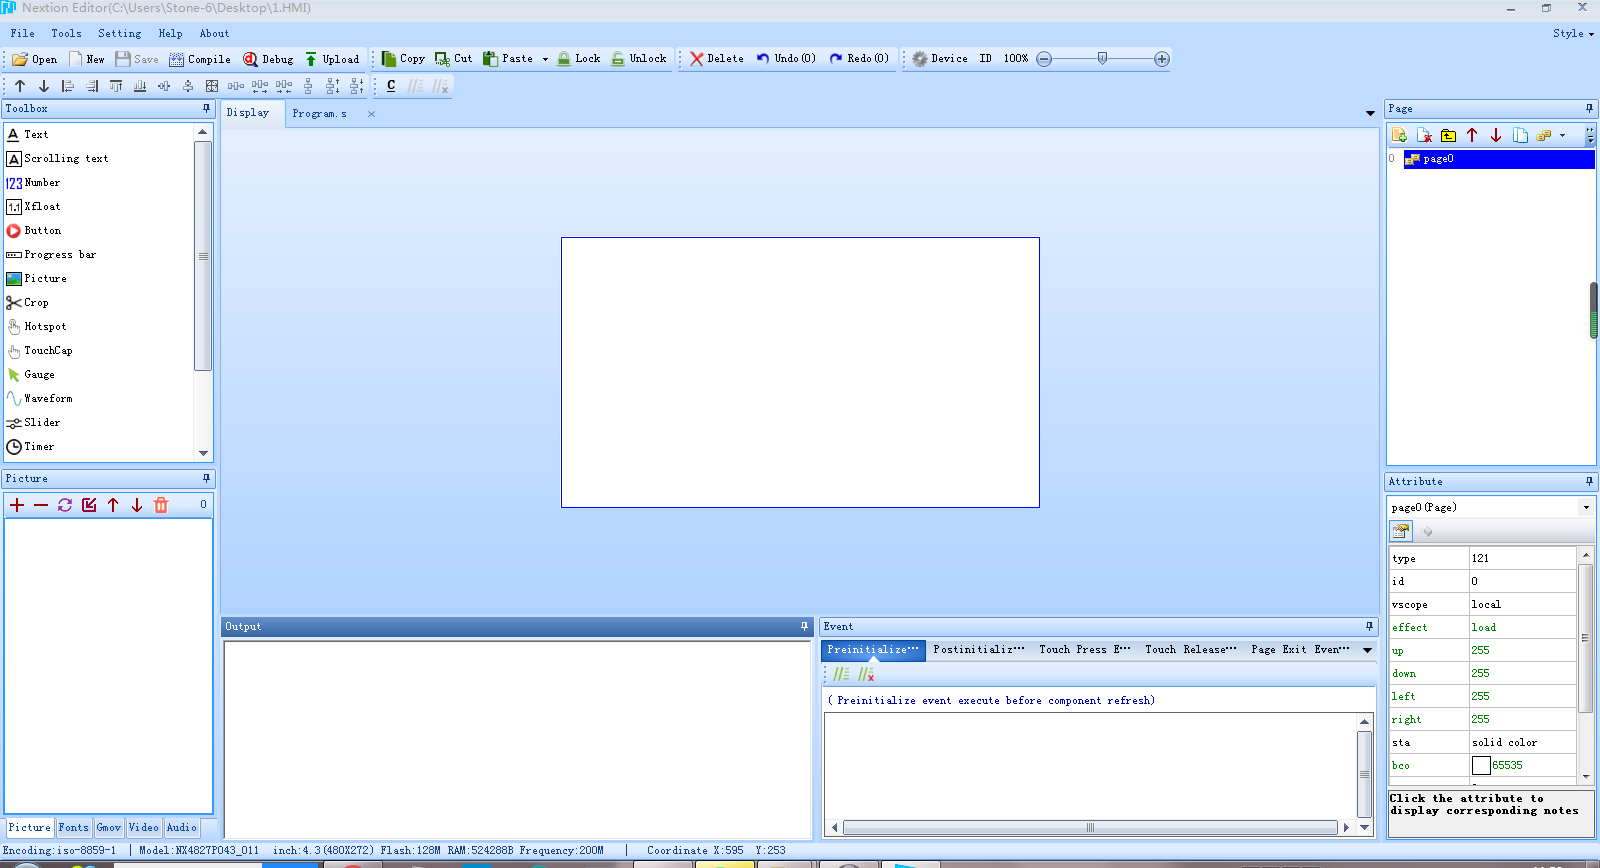The image size is (1600, 868).
Task: Click the uncomment icon in Event toolbar
Action: pos(866,674)
